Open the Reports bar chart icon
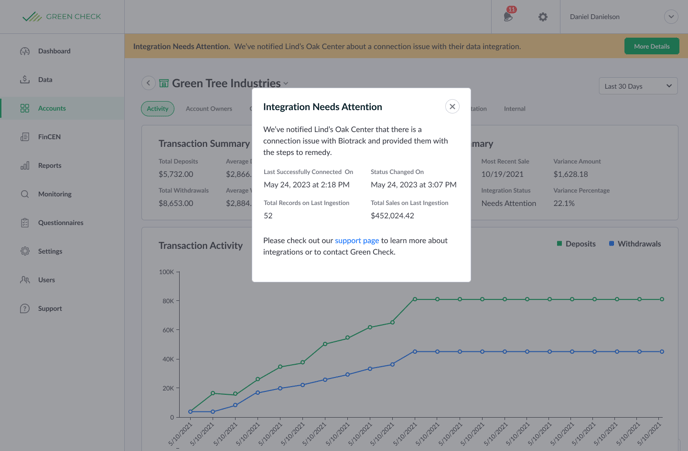The height and width of the screenshot is (451, 688). (x=25, y=165)
